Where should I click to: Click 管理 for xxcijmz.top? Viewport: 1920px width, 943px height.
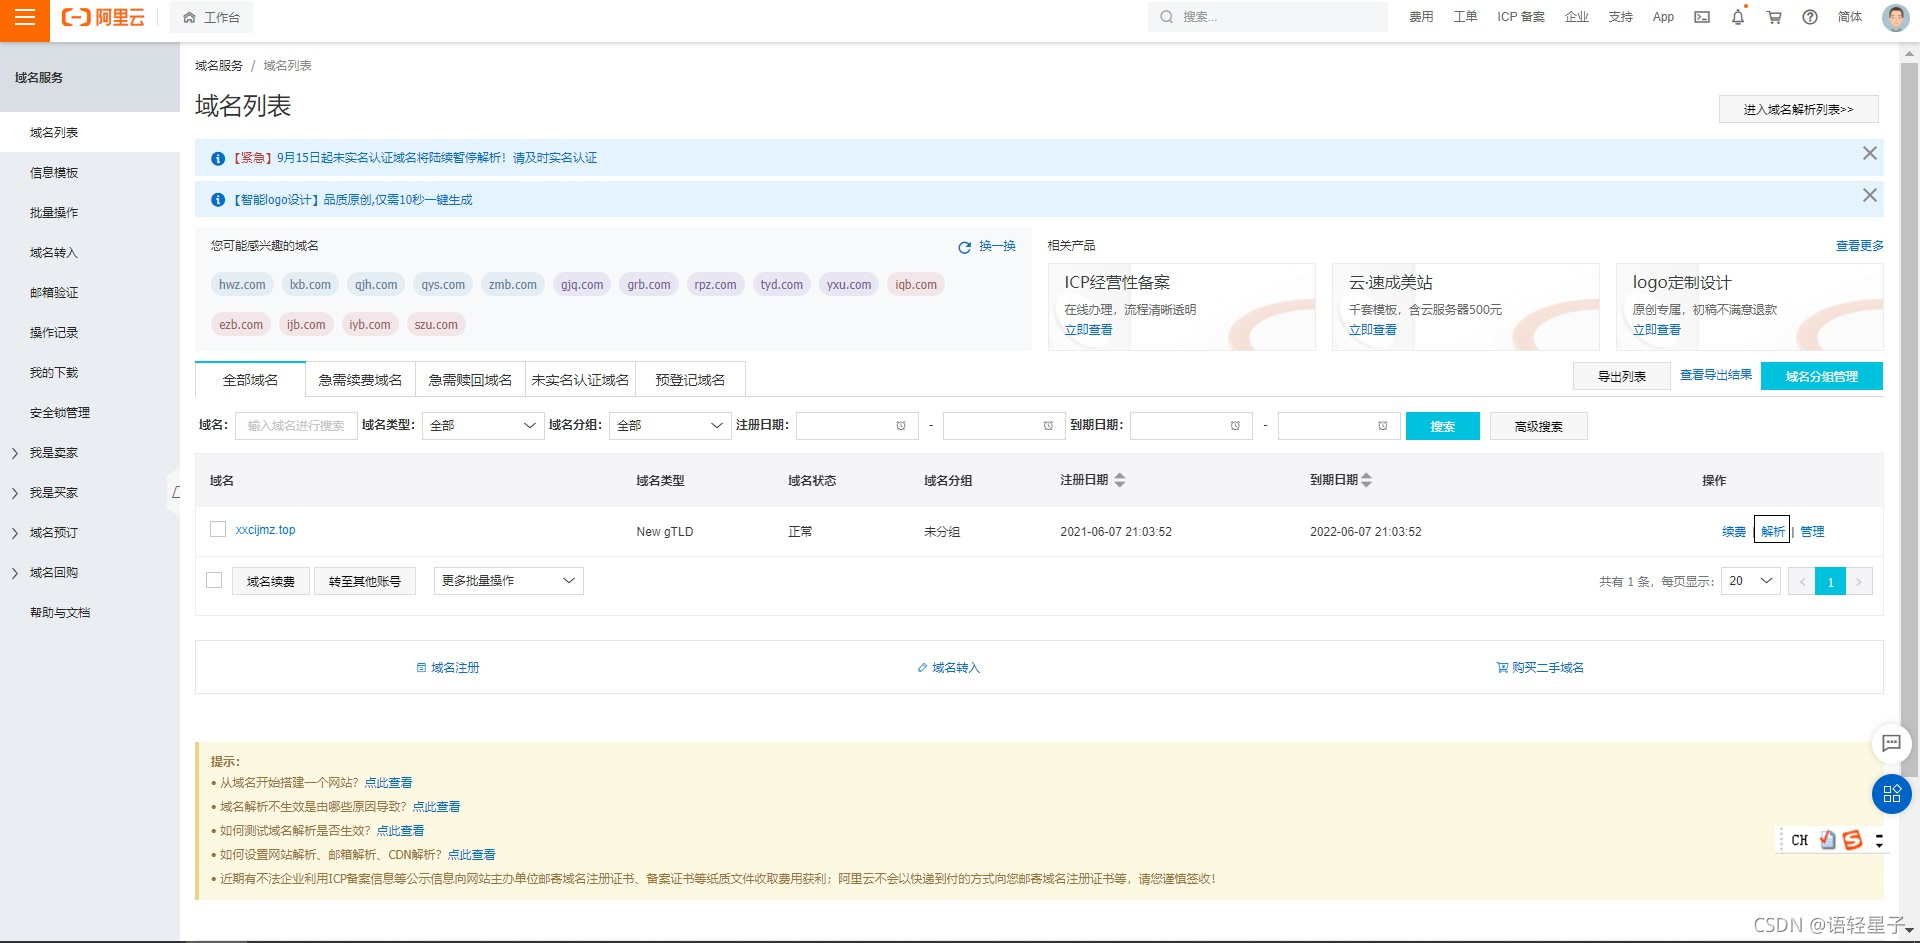[x=1812, y=531]
